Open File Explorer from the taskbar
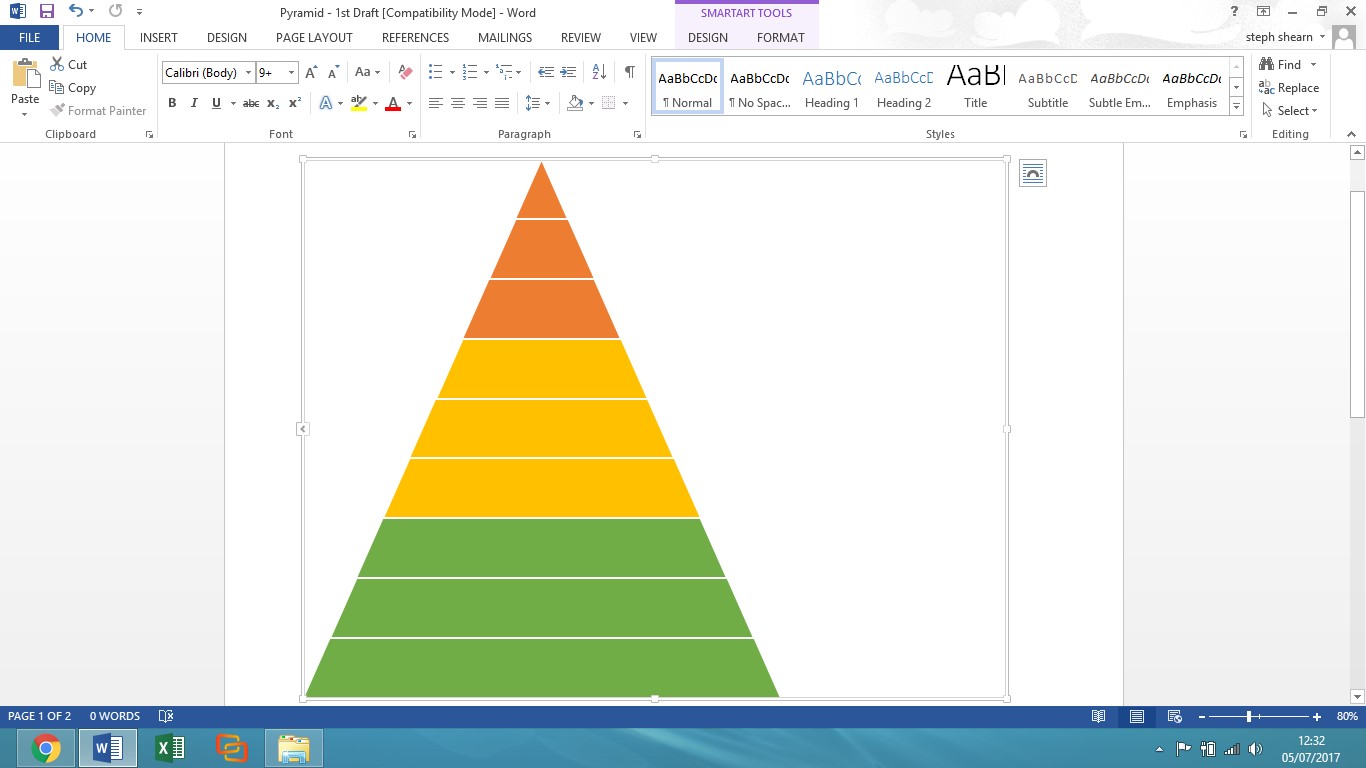 (294, 748)
